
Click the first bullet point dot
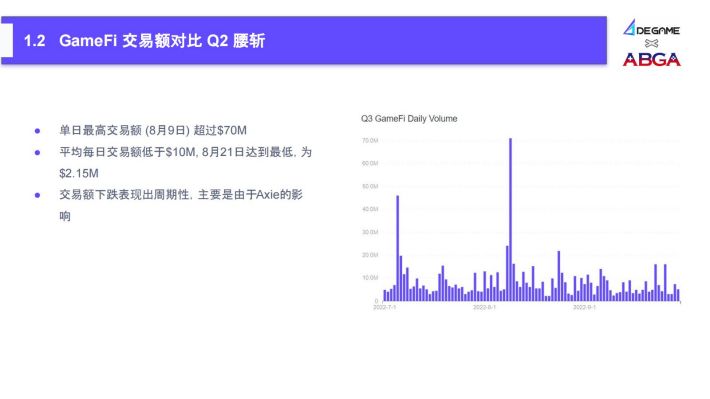[38, 131]
